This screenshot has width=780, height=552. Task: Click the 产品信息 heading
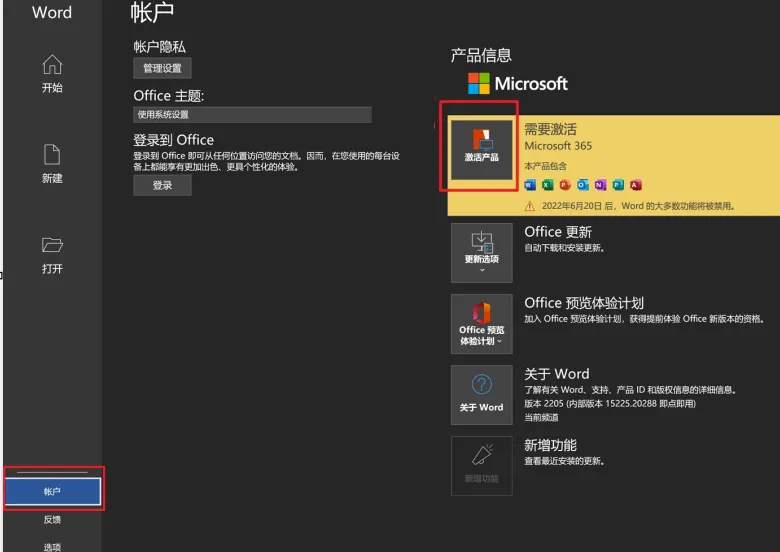481,55
